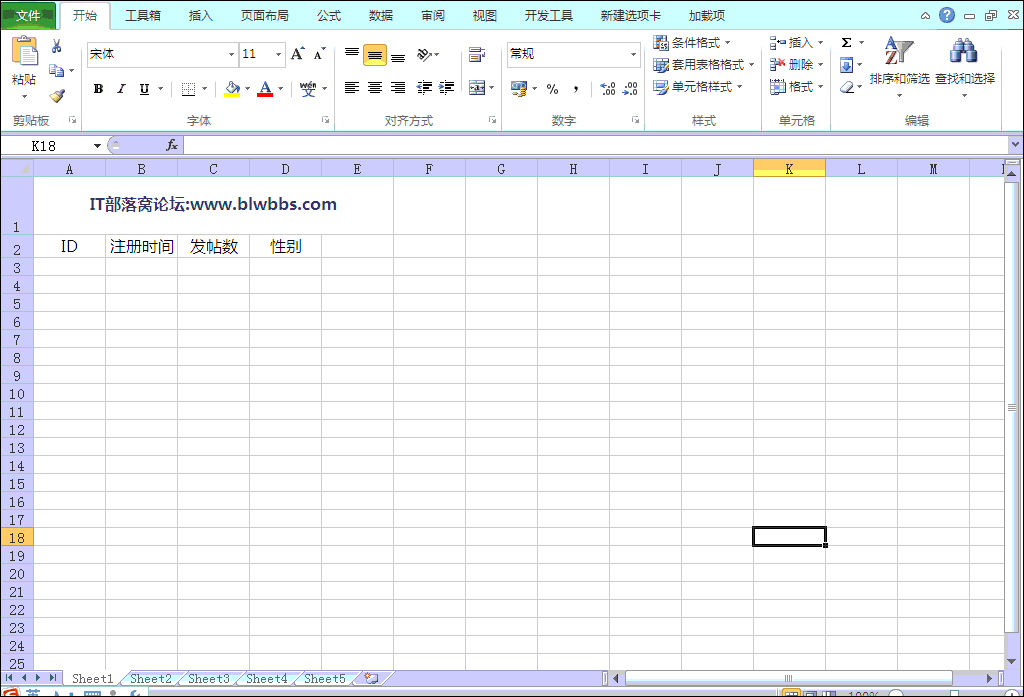Click the Percent style % icon
The width and height of the screenshot is (1024, 697).
[551, 88]
